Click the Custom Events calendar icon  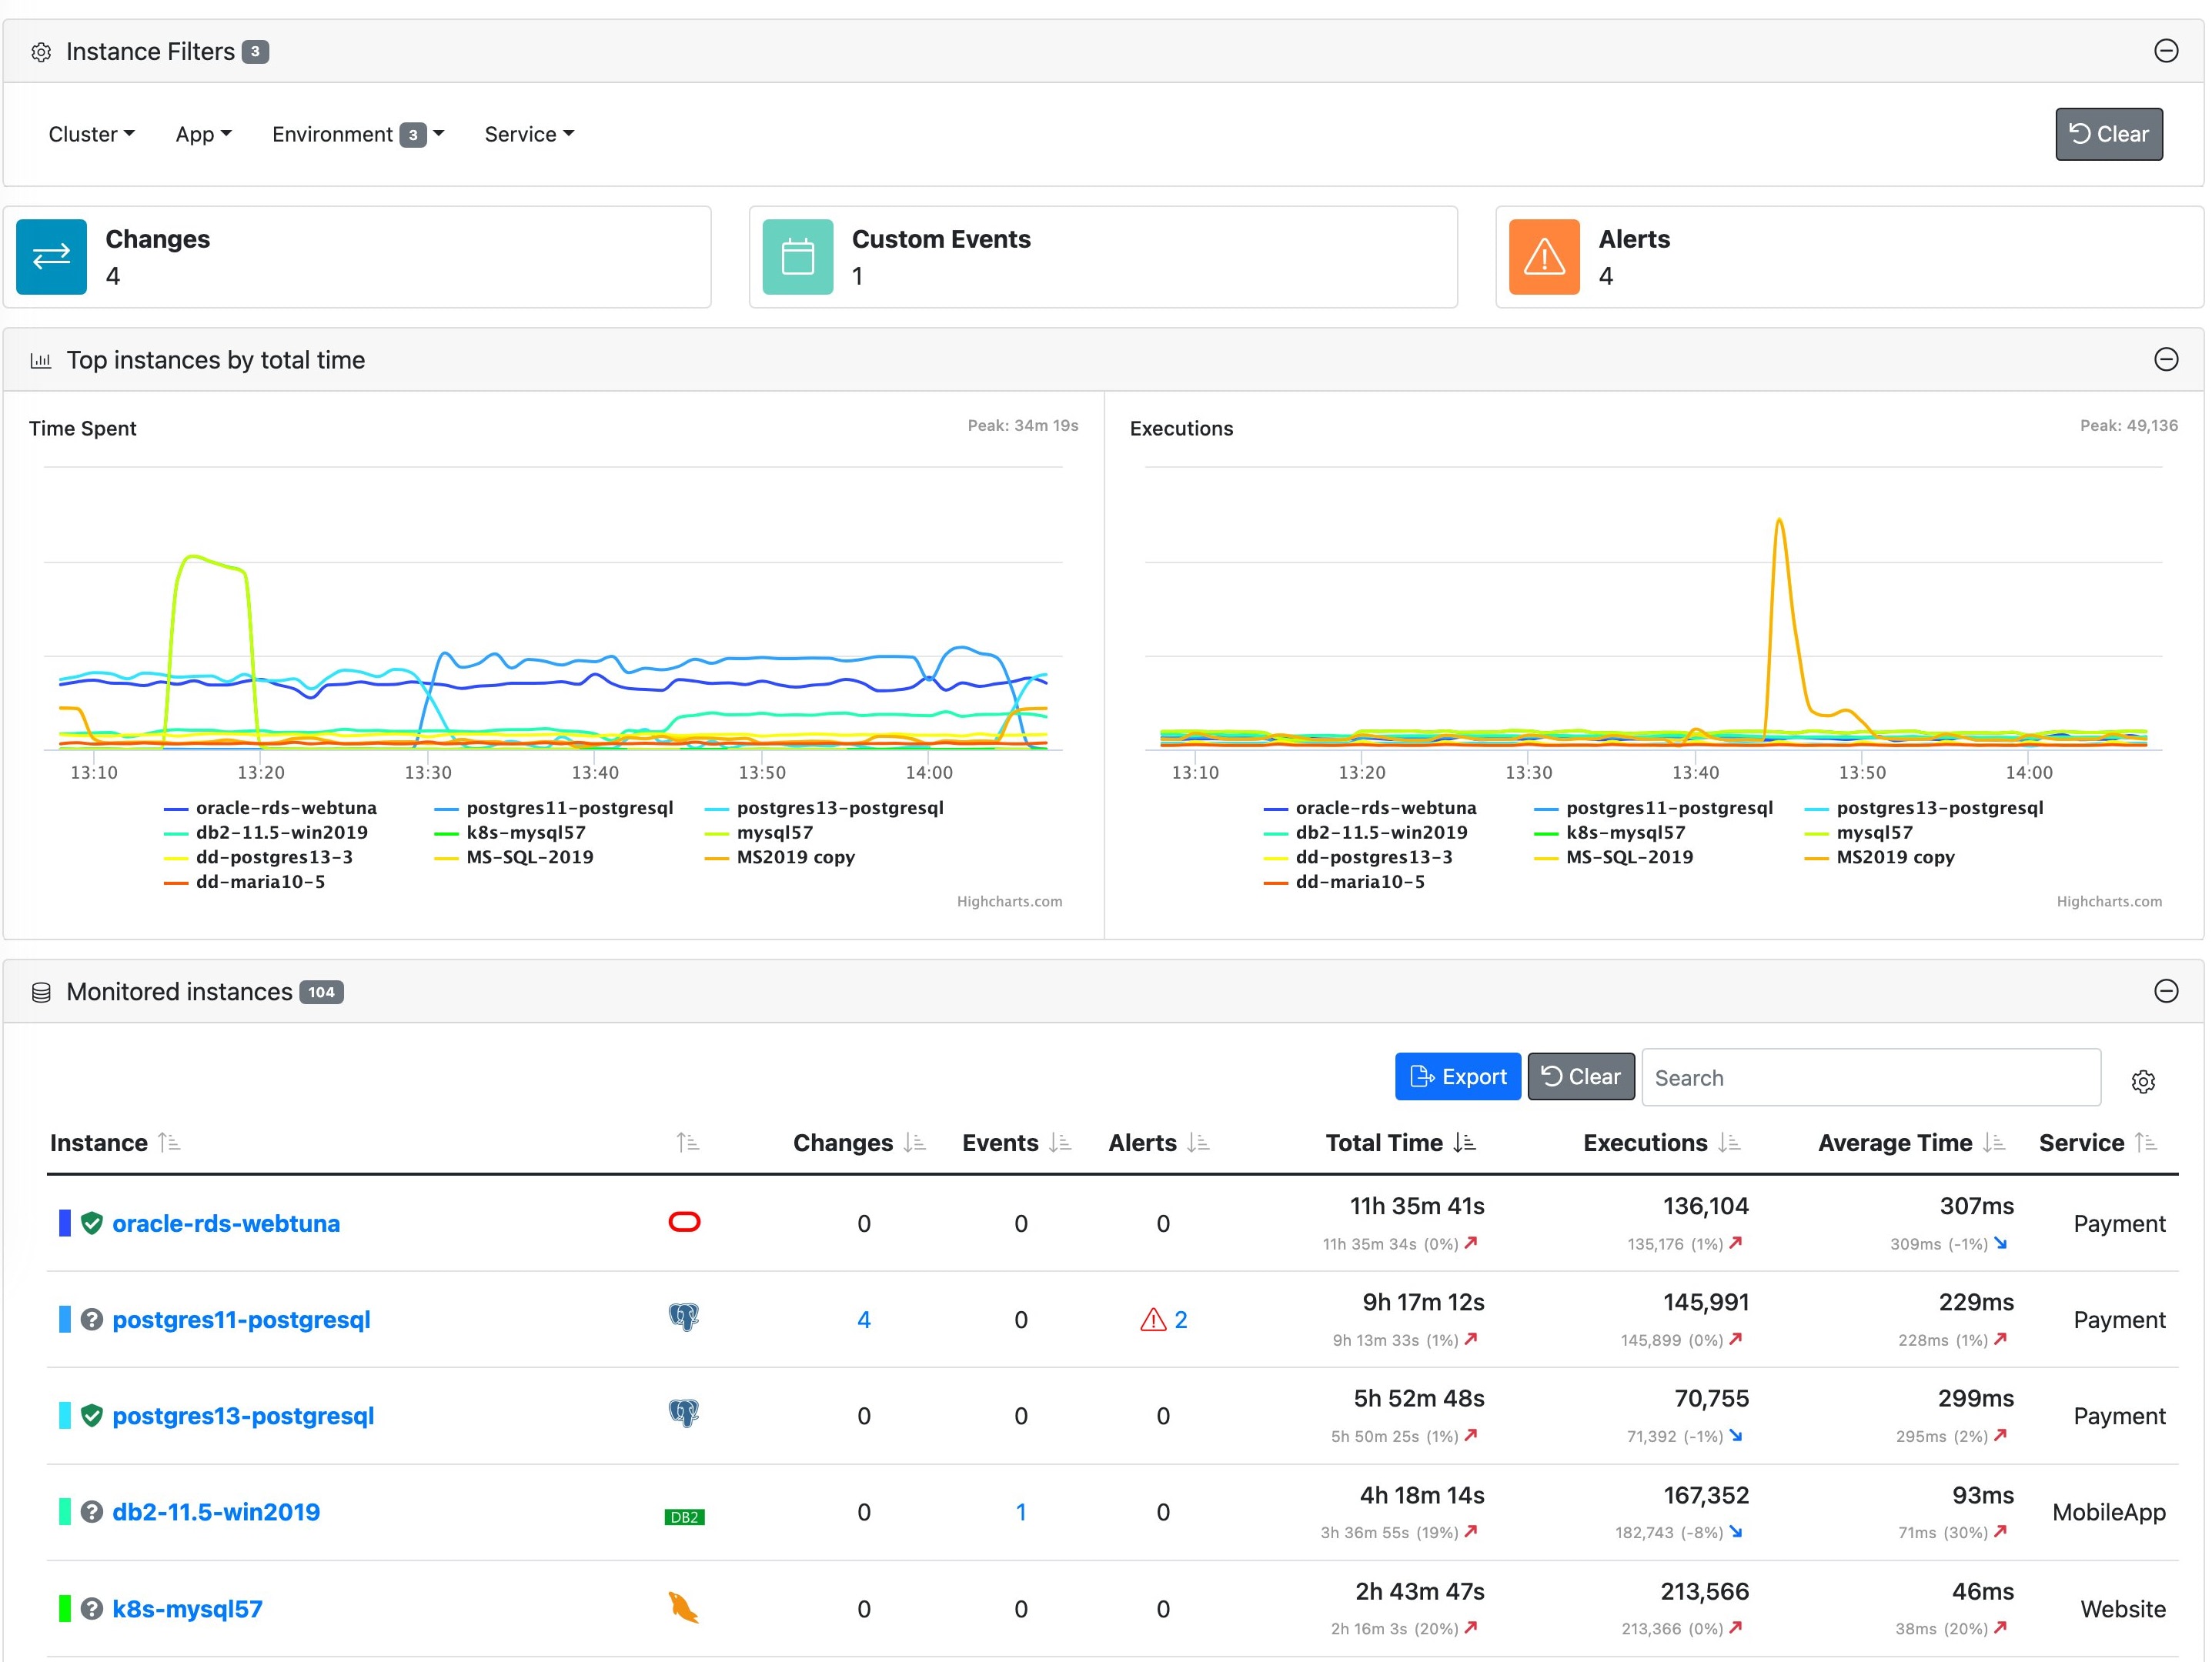click(797, 257)
